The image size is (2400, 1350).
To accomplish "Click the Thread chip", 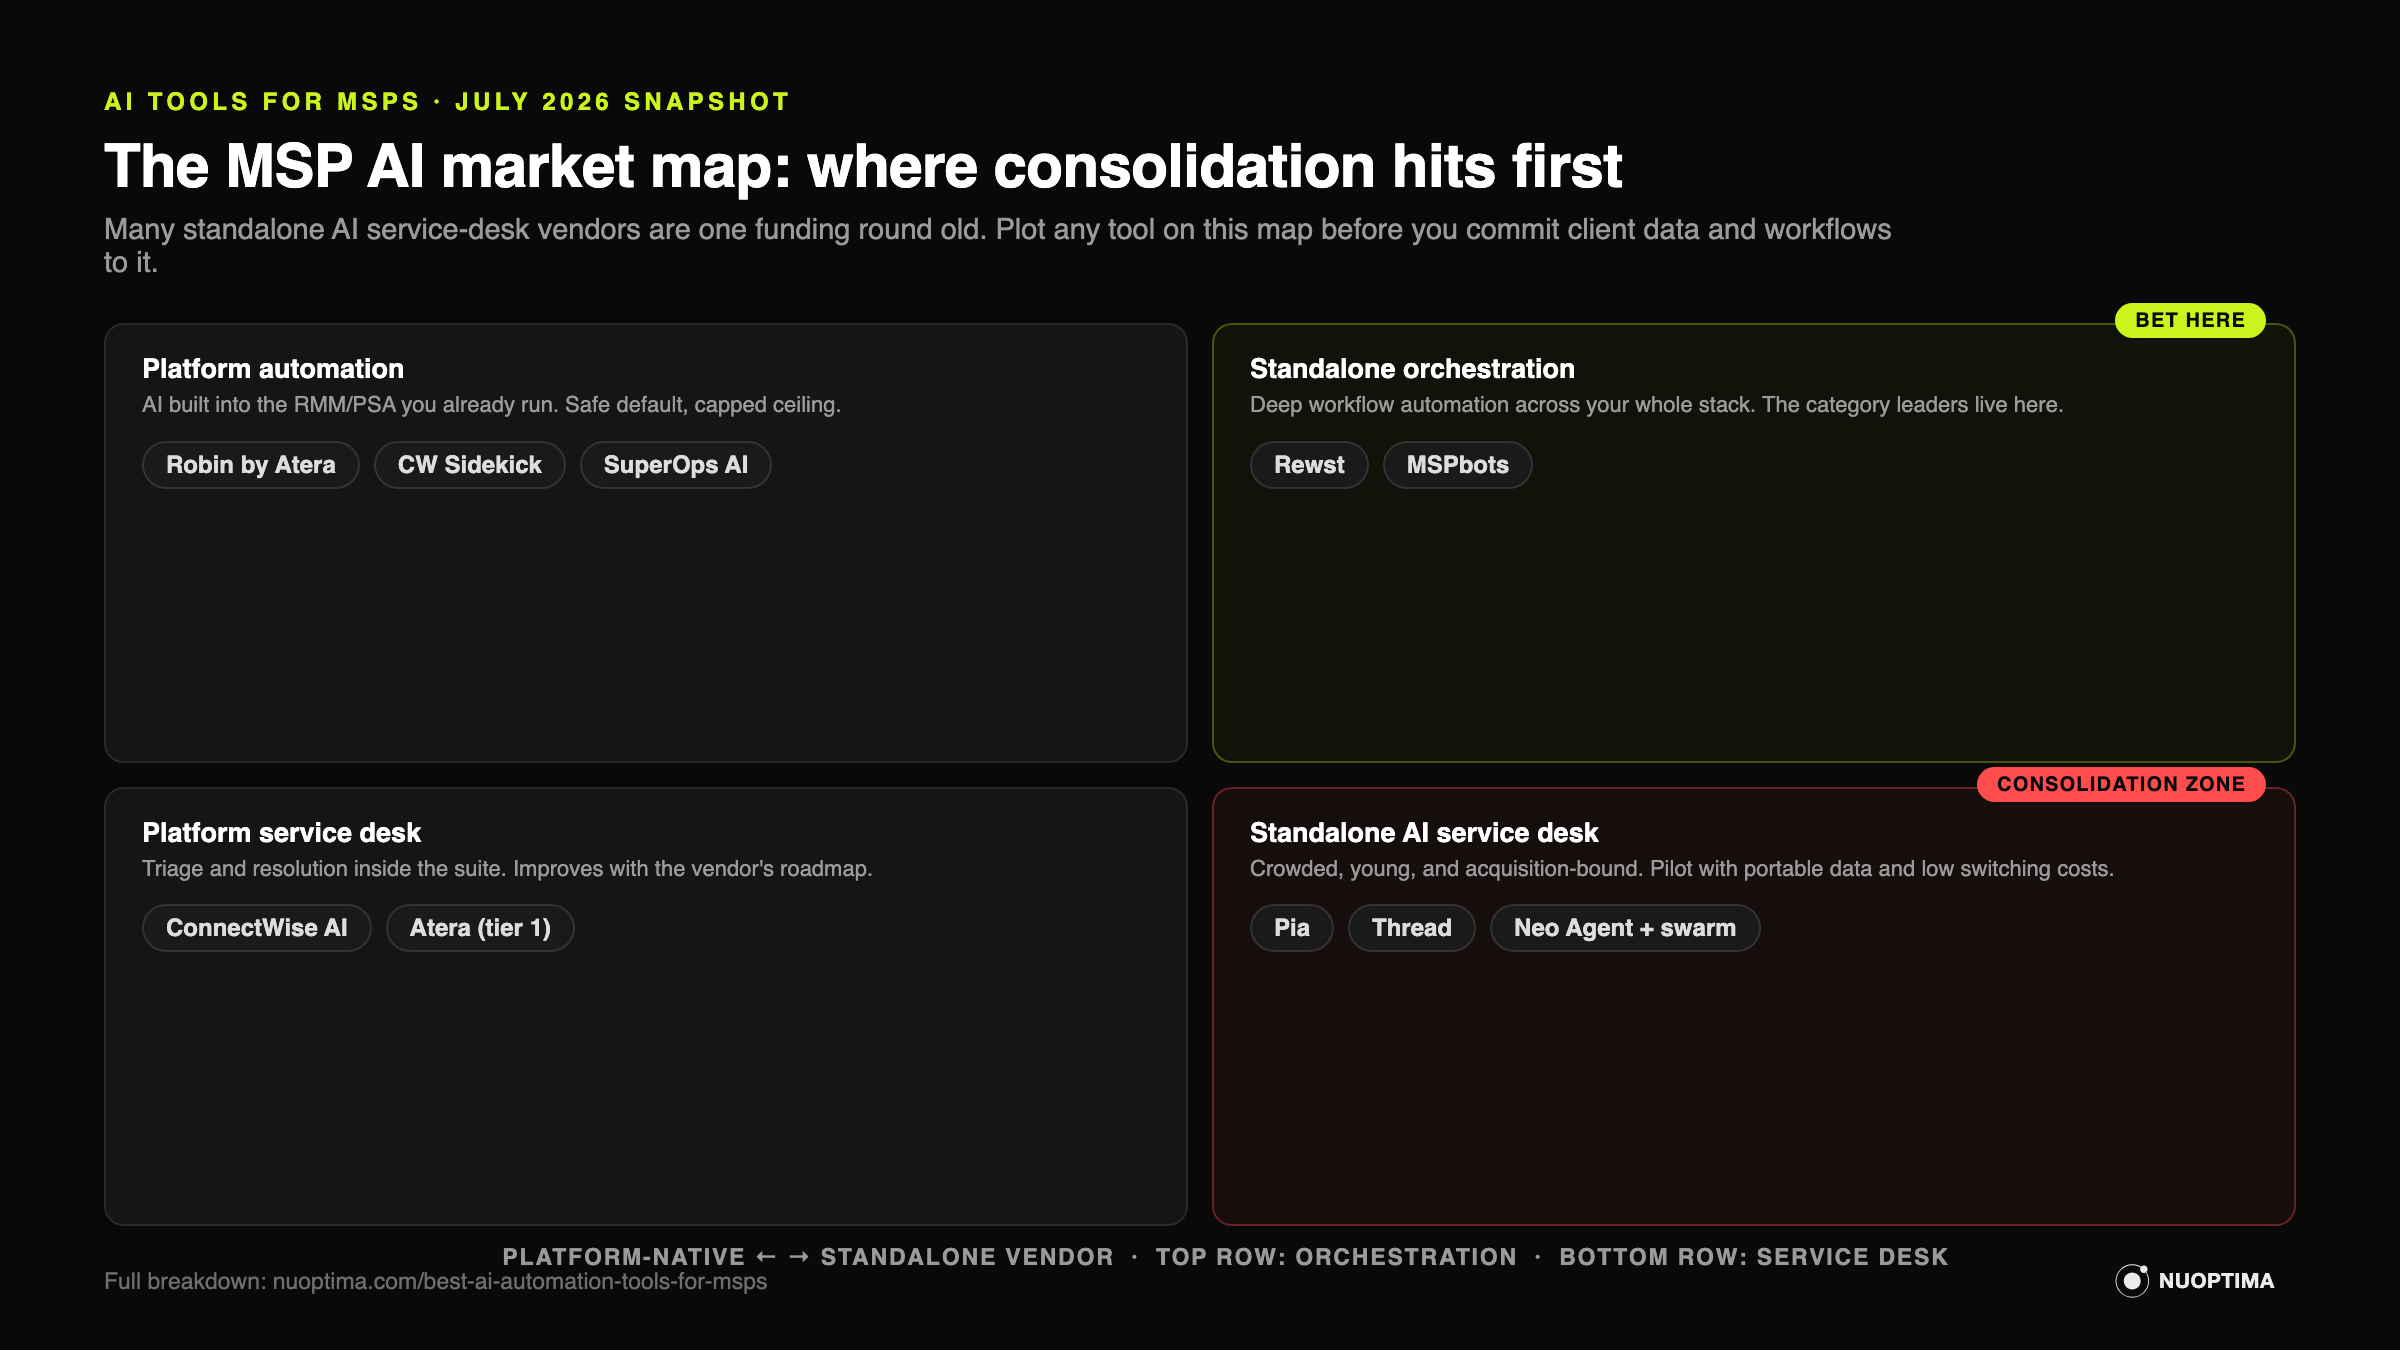I will (x=1412, y=928).
